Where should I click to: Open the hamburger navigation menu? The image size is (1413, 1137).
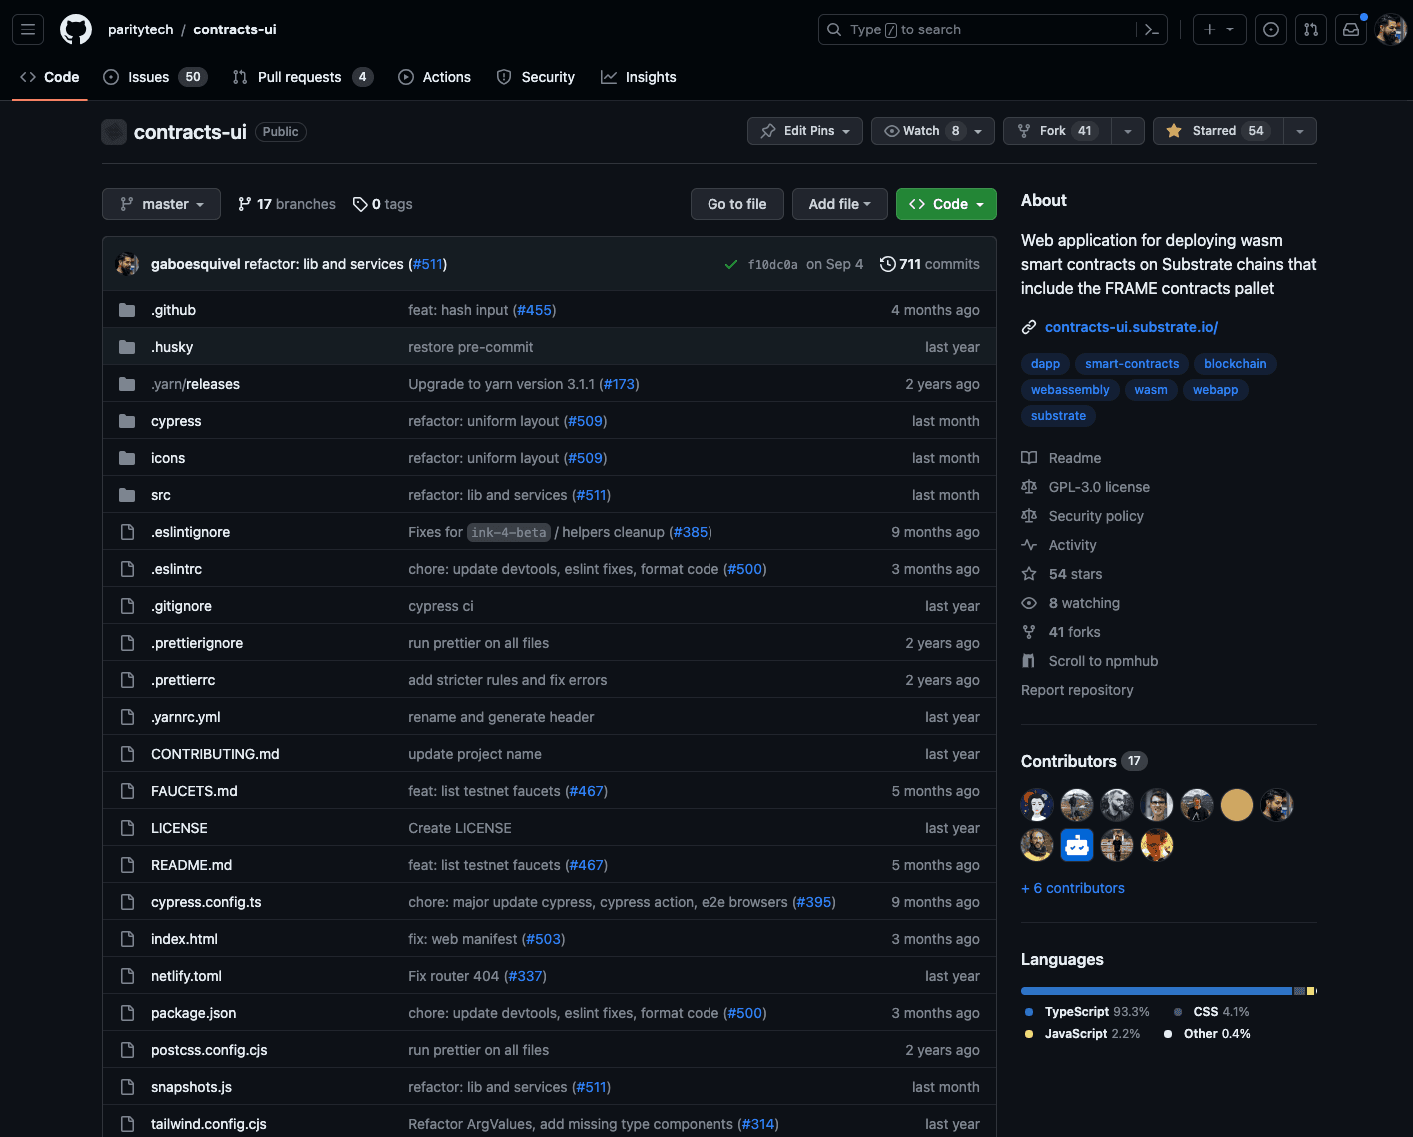(28, 30)
